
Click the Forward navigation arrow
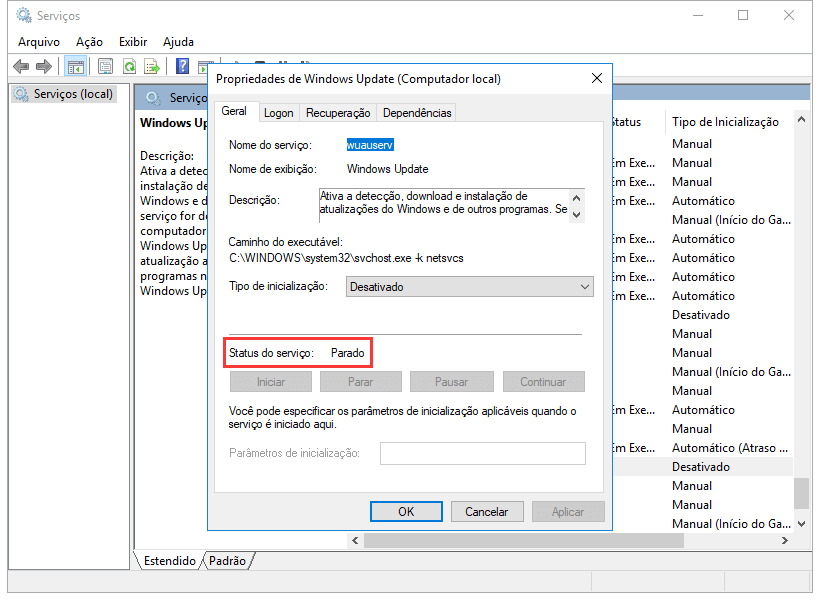click(44, 66)
